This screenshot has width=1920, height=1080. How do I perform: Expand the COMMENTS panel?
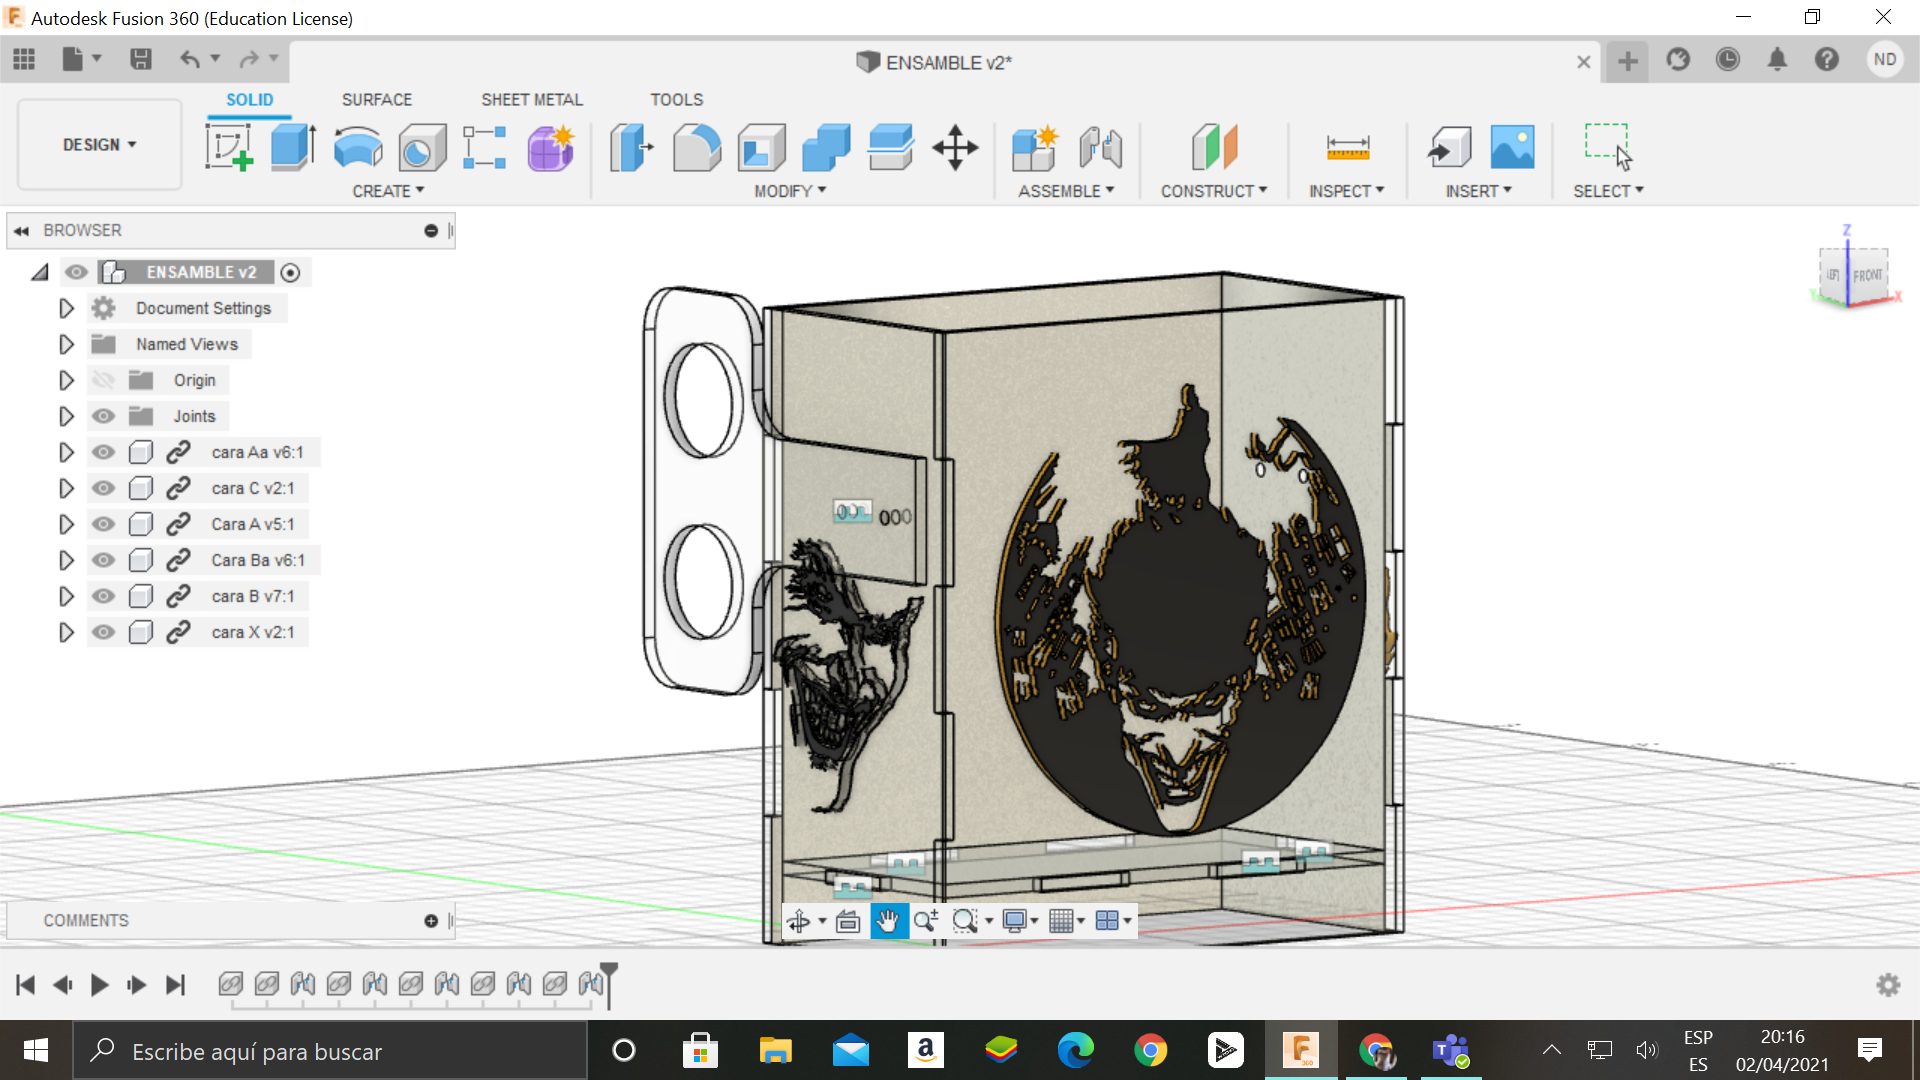pos(431,921)
